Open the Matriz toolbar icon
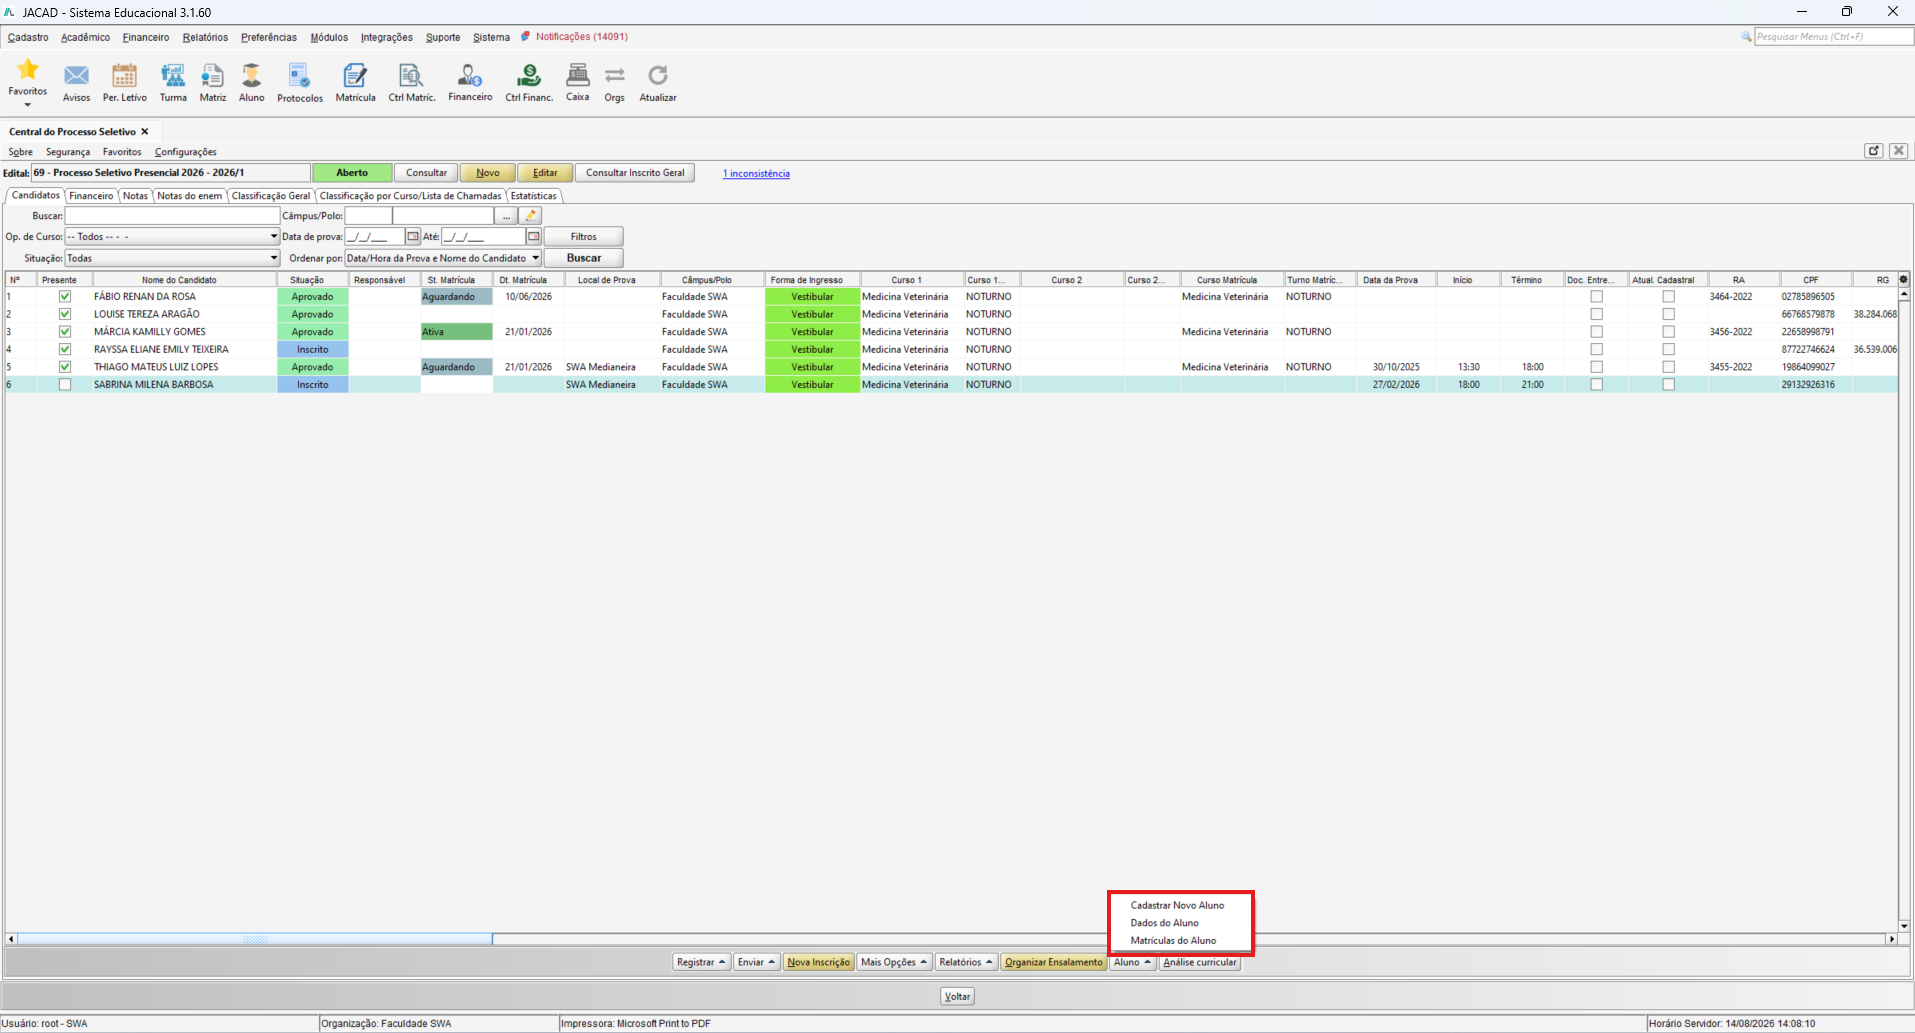This screenshot has width=1915, height=1033. [x=212, y=75]
